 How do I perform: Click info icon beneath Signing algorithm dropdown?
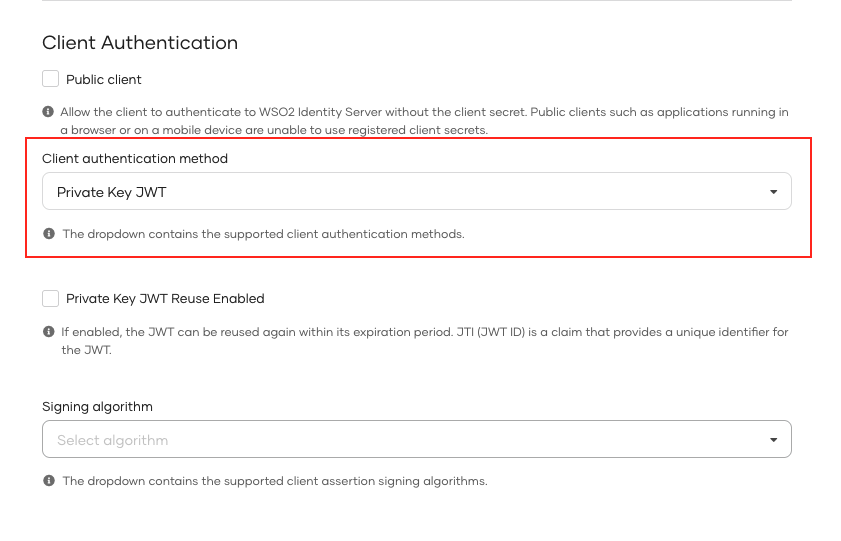click(x=48, y=481)
